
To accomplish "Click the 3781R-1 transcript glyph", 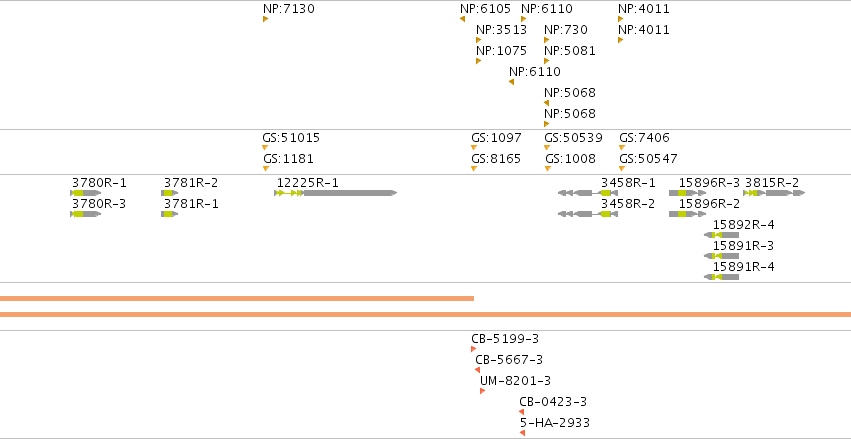I will (x=169, y=214).
